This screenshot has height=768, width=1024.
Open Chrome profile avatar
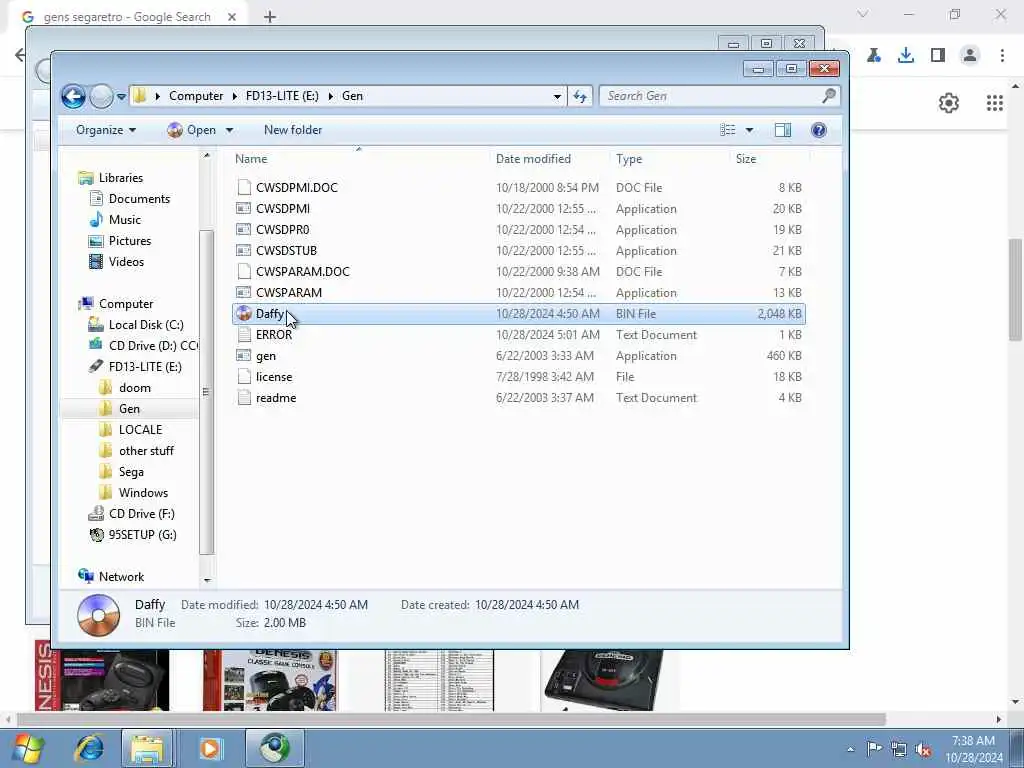coord(970,56)
